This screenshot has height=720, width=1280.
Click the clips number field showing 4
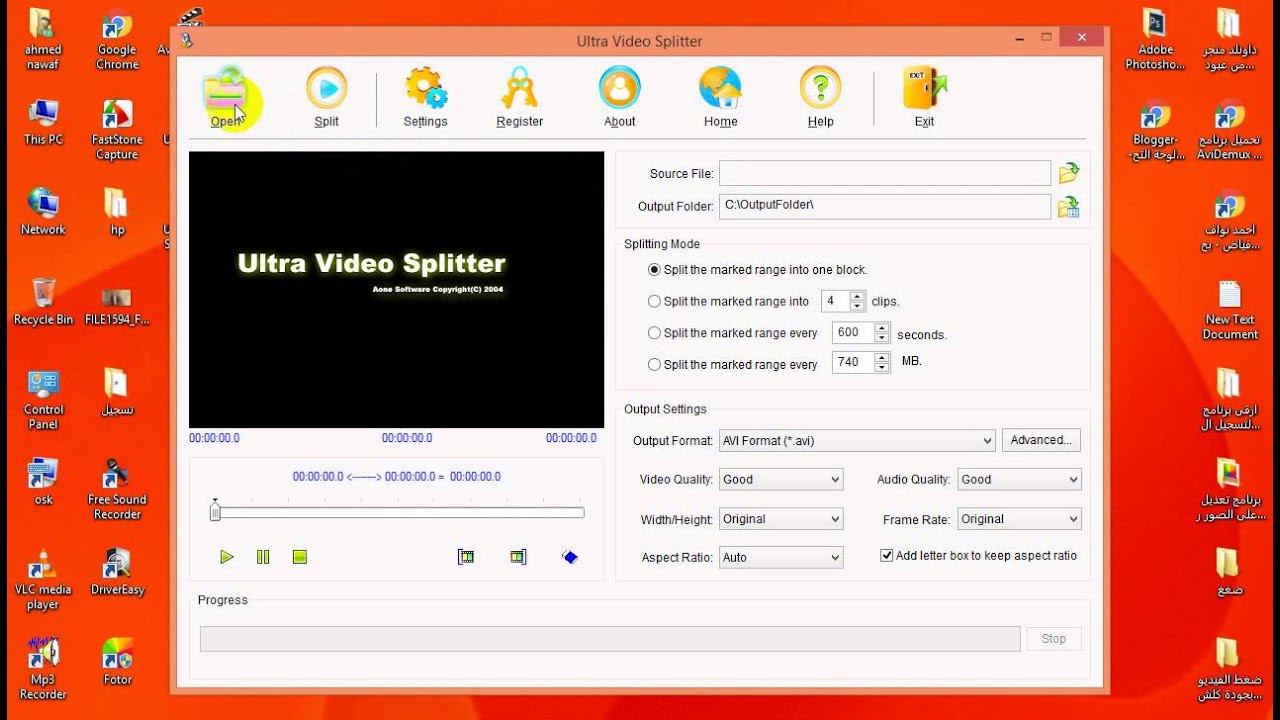(x=836, y=301)
